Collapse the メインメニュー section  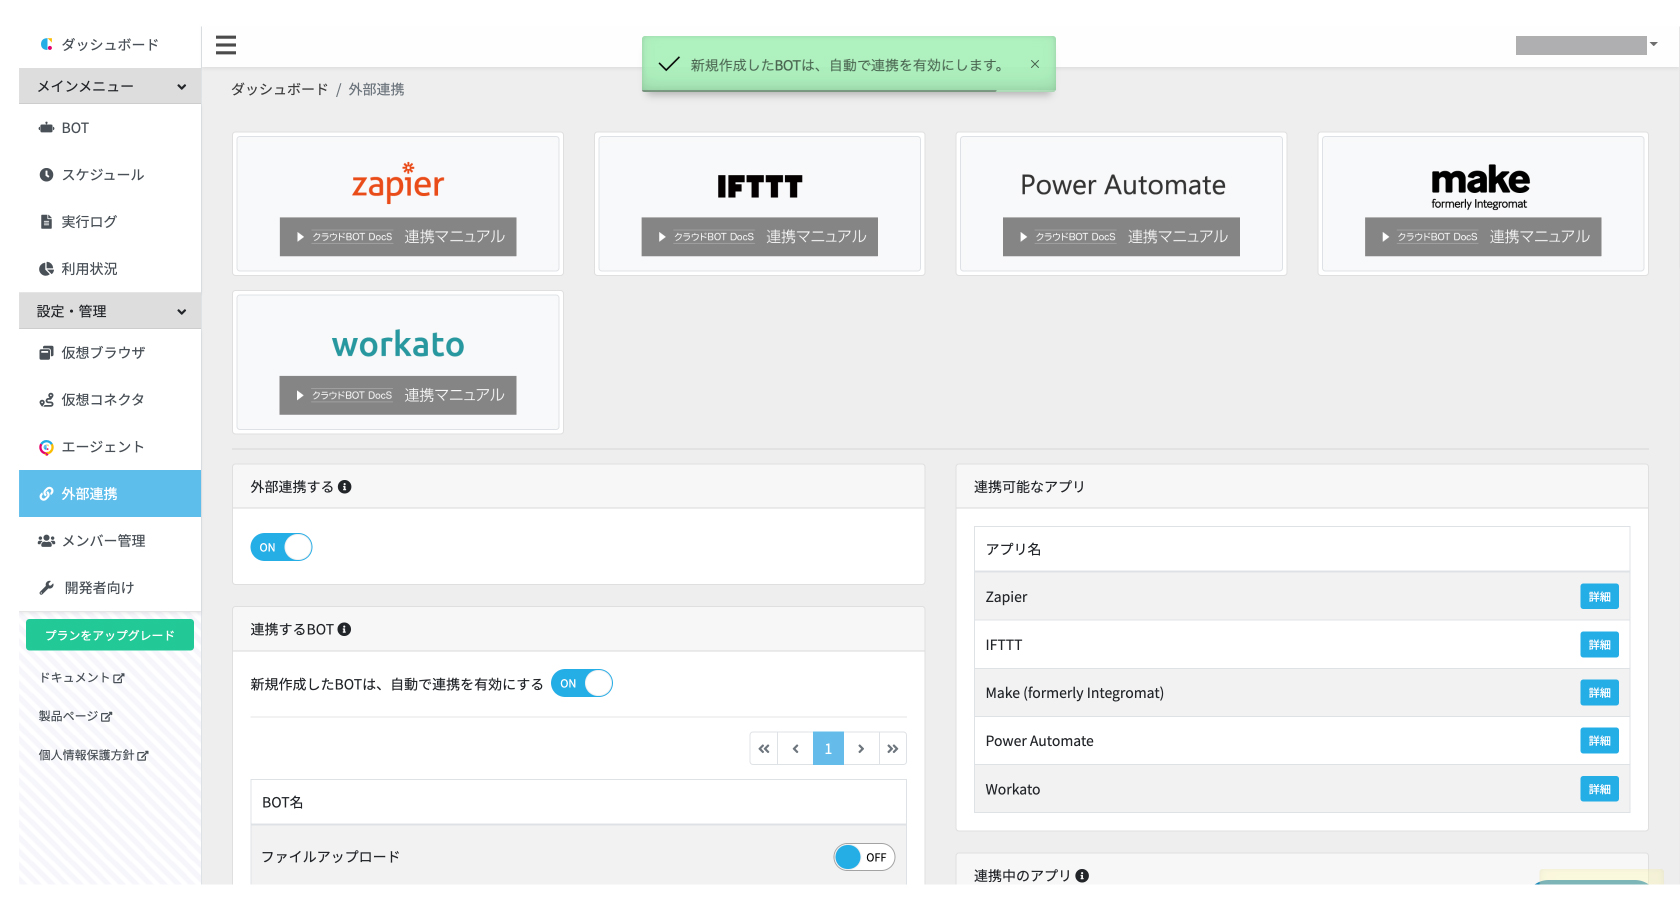tap(110, 86)
